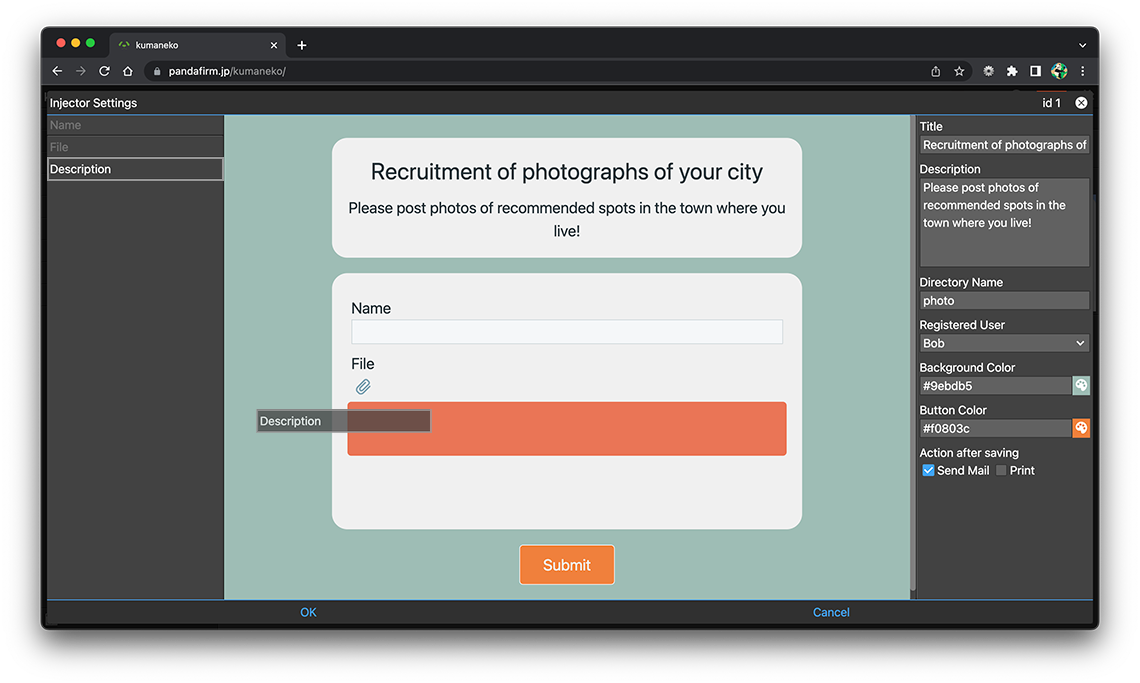
Task: Bookmark this page with the star icon
Action: pos(959,71)
